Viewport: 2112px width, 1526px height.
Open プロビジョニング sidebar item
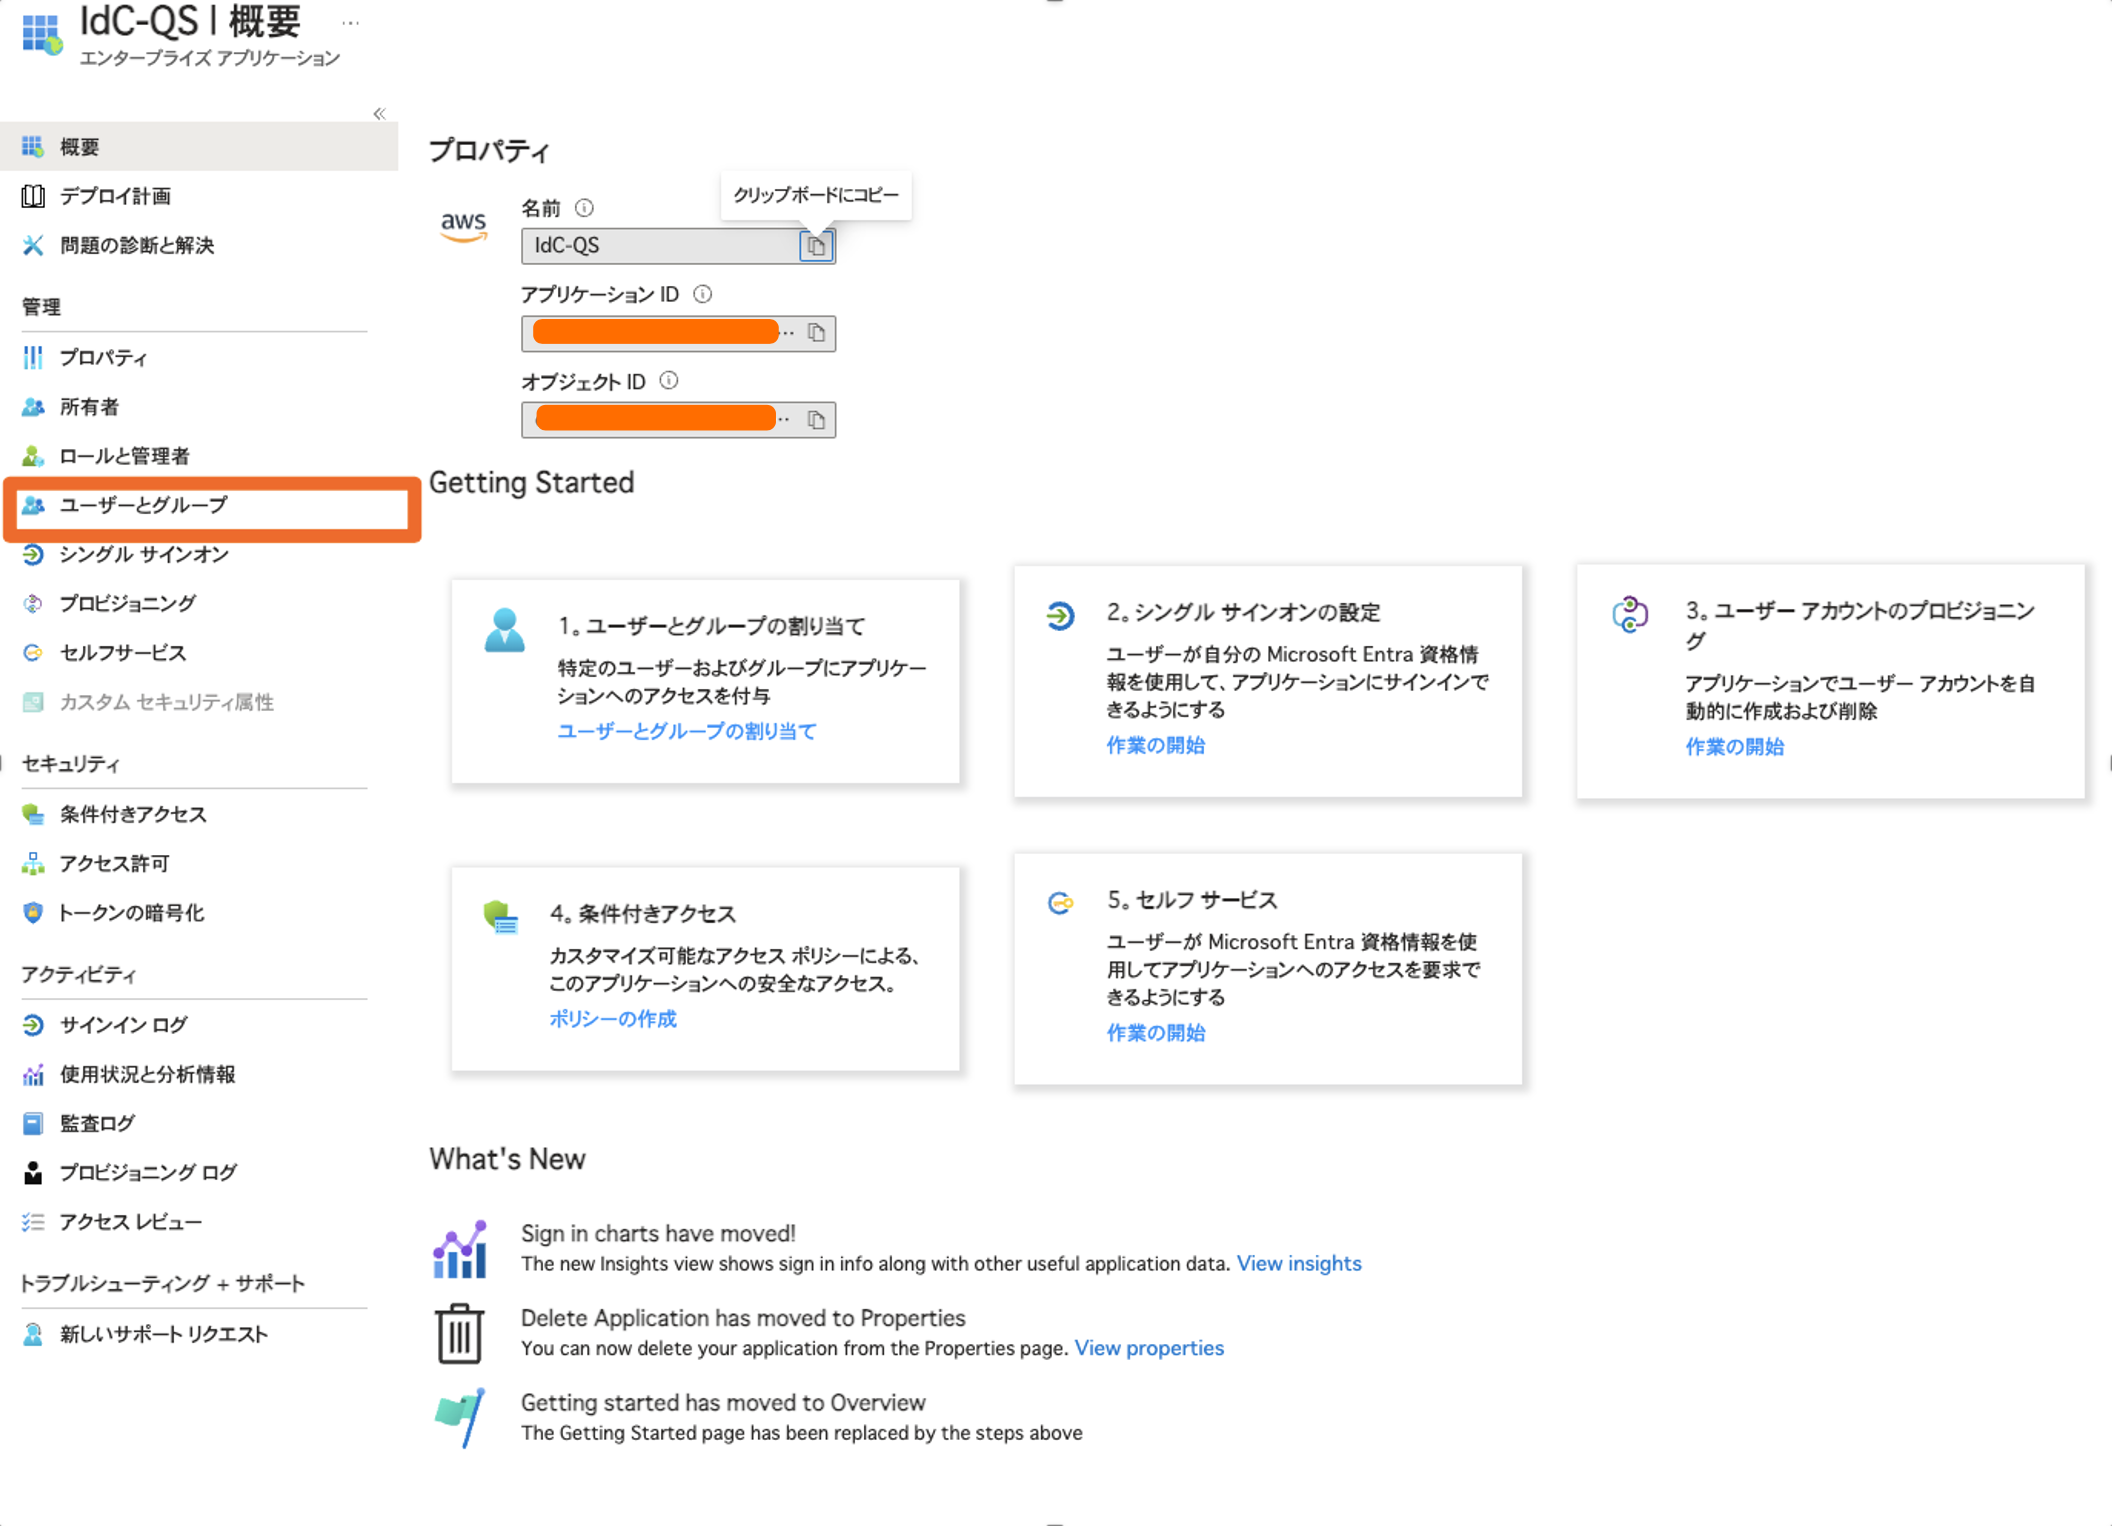(x=127, y=603)
